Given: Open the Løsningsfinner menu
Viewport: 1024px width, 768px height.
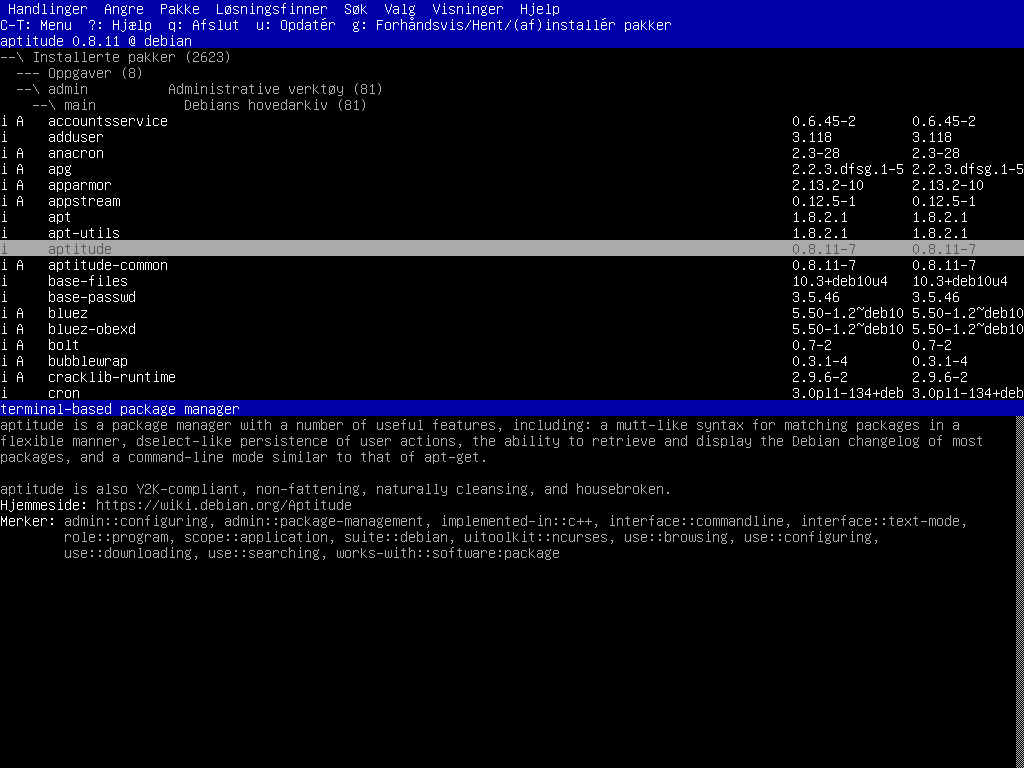Looking at the screenshot, I should (x=271, y=9).
